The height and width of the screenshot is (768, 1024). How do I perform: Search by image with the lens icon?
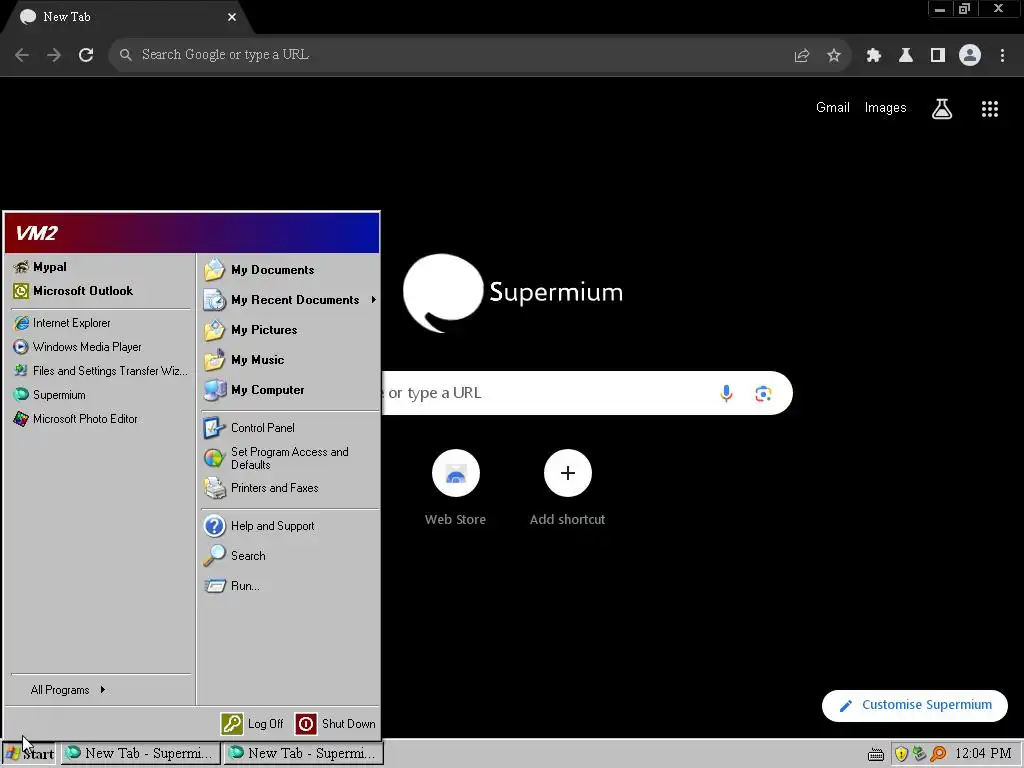[x=763, y=393]
